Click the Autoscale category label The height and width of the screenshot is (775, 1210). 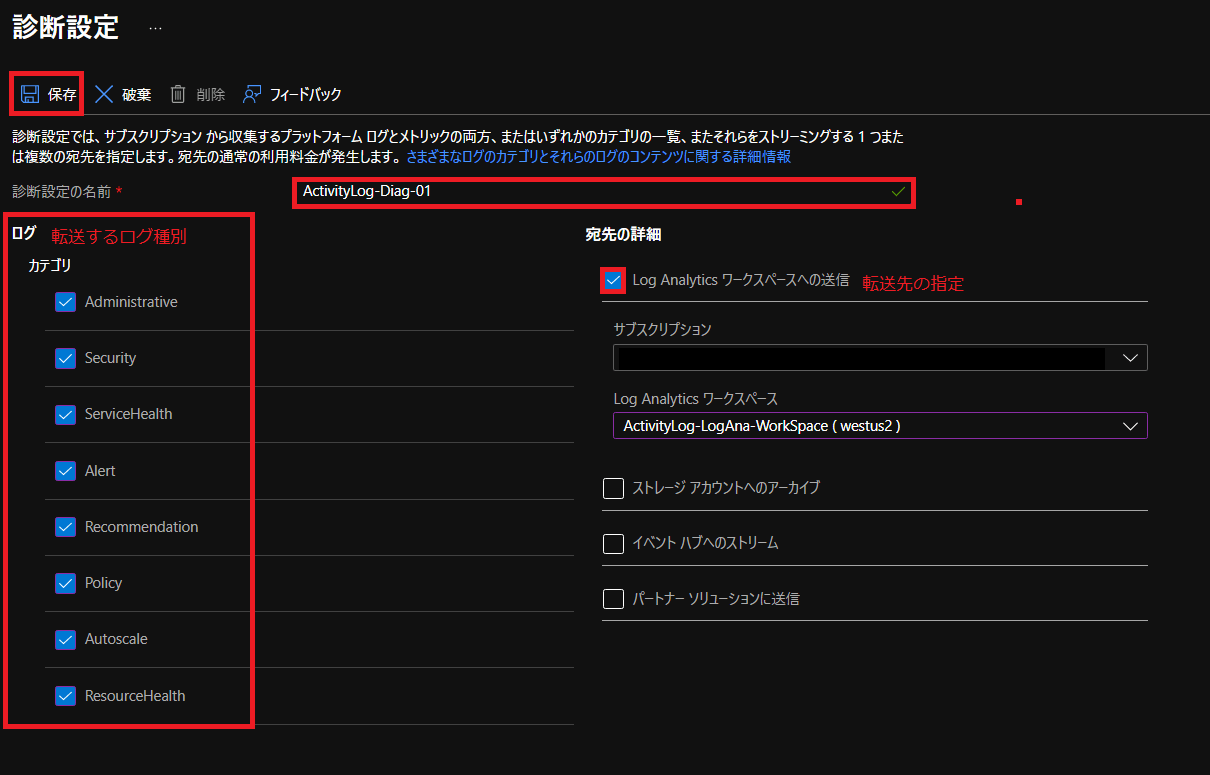116,639
